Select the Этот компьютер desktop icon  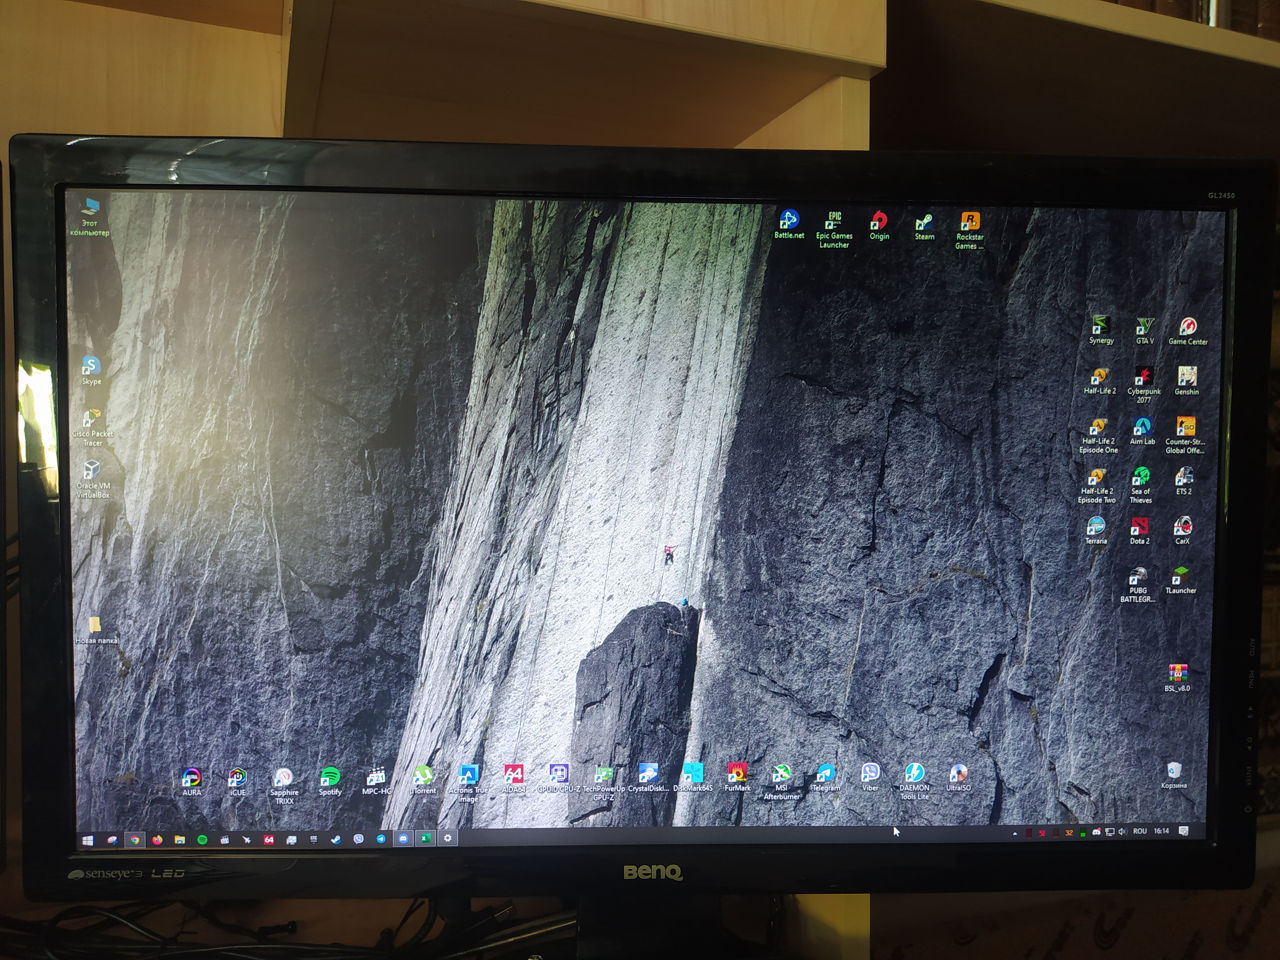tap(90, 216)
